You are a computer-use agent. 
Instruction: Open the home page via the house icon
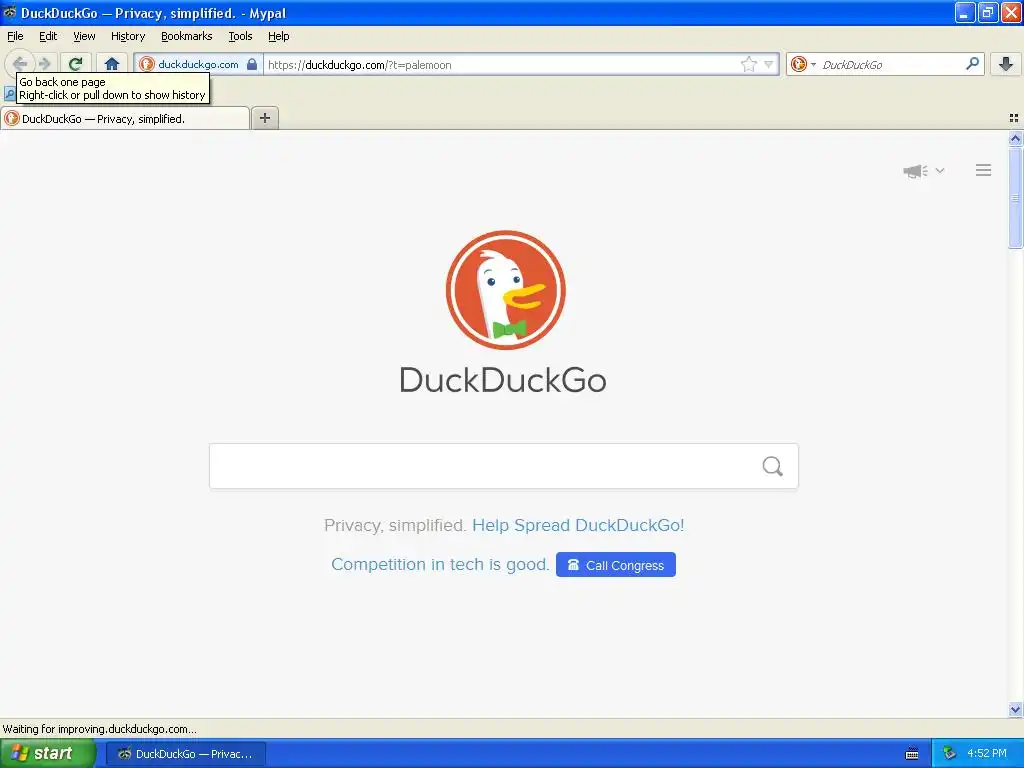point(112,63)
